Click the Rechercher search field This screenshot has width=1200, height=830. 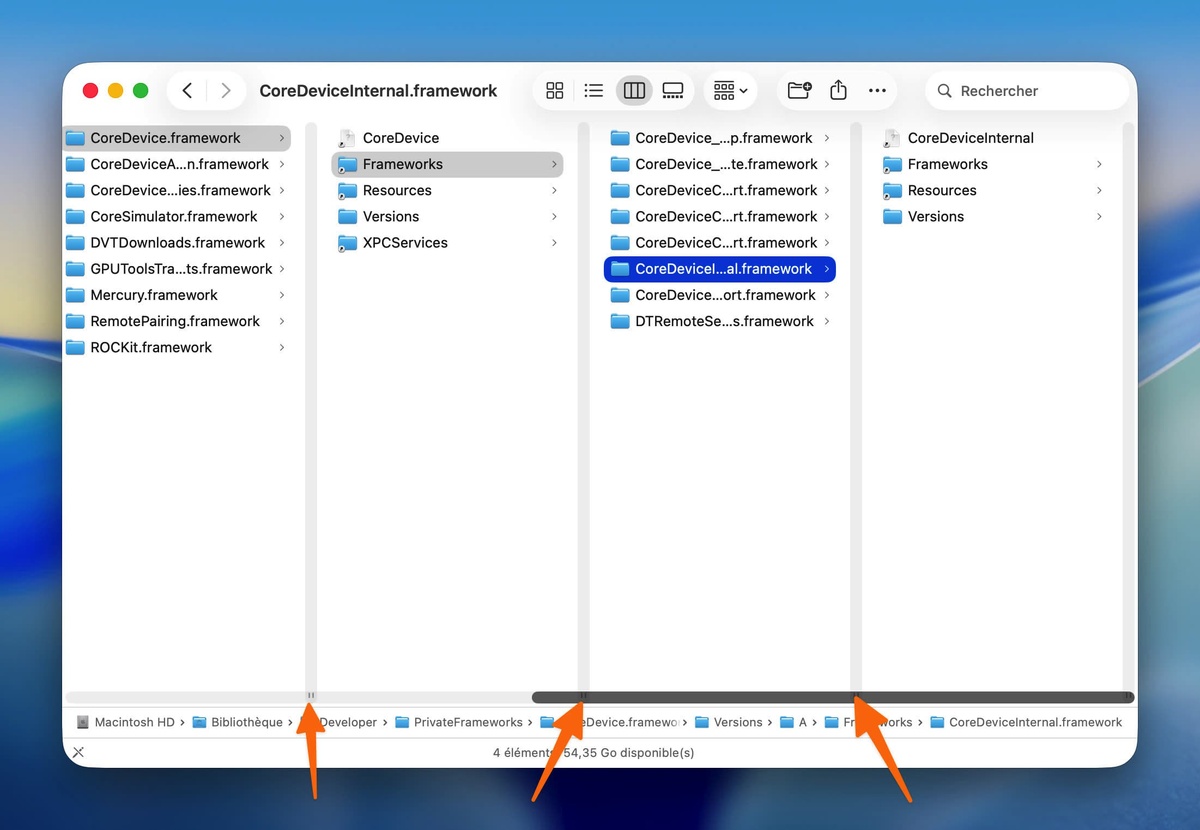click(1027, 91)
